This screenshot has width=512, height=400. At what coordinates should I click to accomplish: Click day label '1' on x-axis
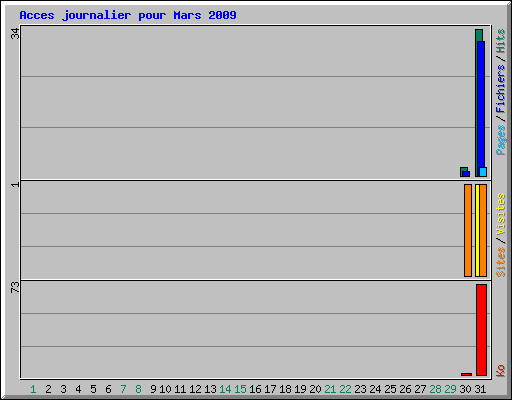click(33, 389)
